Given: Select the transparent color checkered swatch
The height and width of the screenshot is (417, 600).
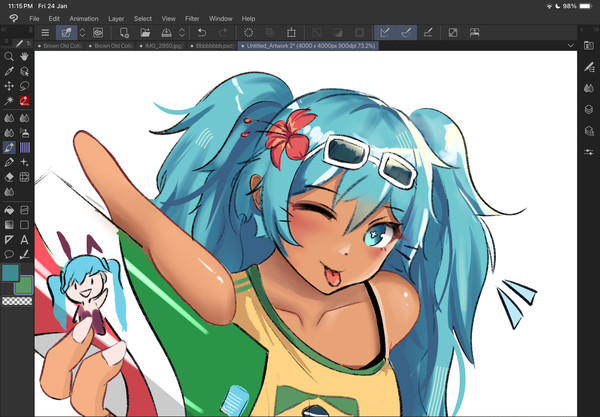Looking at the screenshot, I should click(17, 301).
